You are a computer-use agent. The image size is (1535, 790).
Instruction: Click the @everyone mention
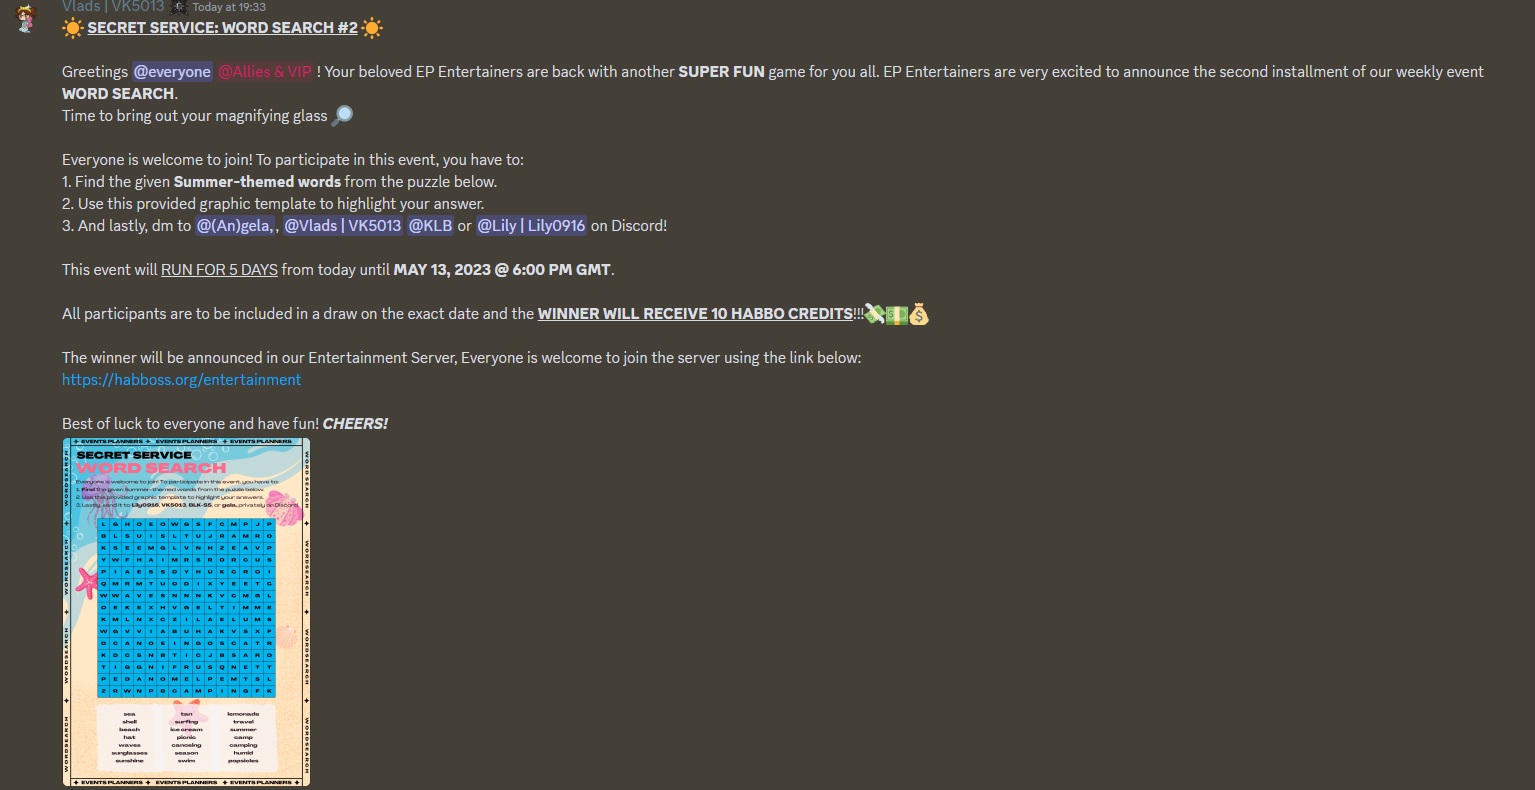point(172,72)
